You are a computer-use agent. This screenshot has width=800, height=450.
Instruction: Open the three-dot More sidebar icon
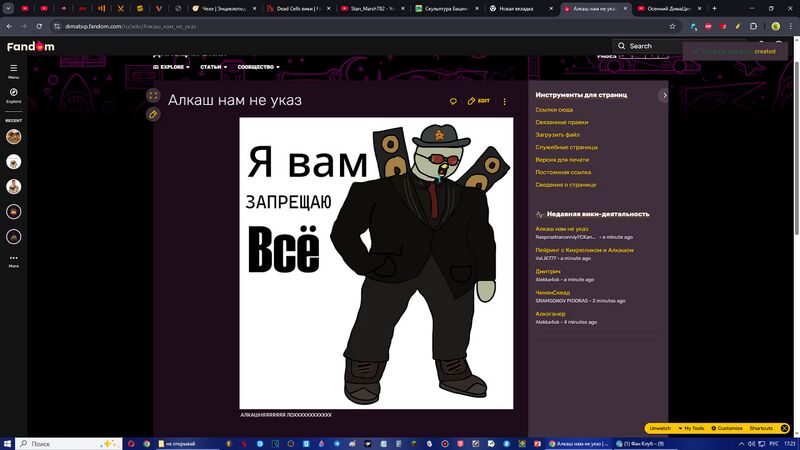click(14, 260)
